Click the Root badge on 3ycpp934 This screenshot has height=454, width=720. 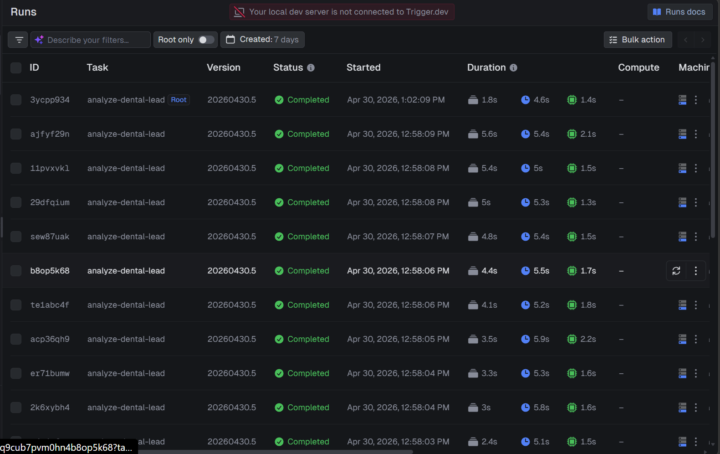[x=179, y=100]
